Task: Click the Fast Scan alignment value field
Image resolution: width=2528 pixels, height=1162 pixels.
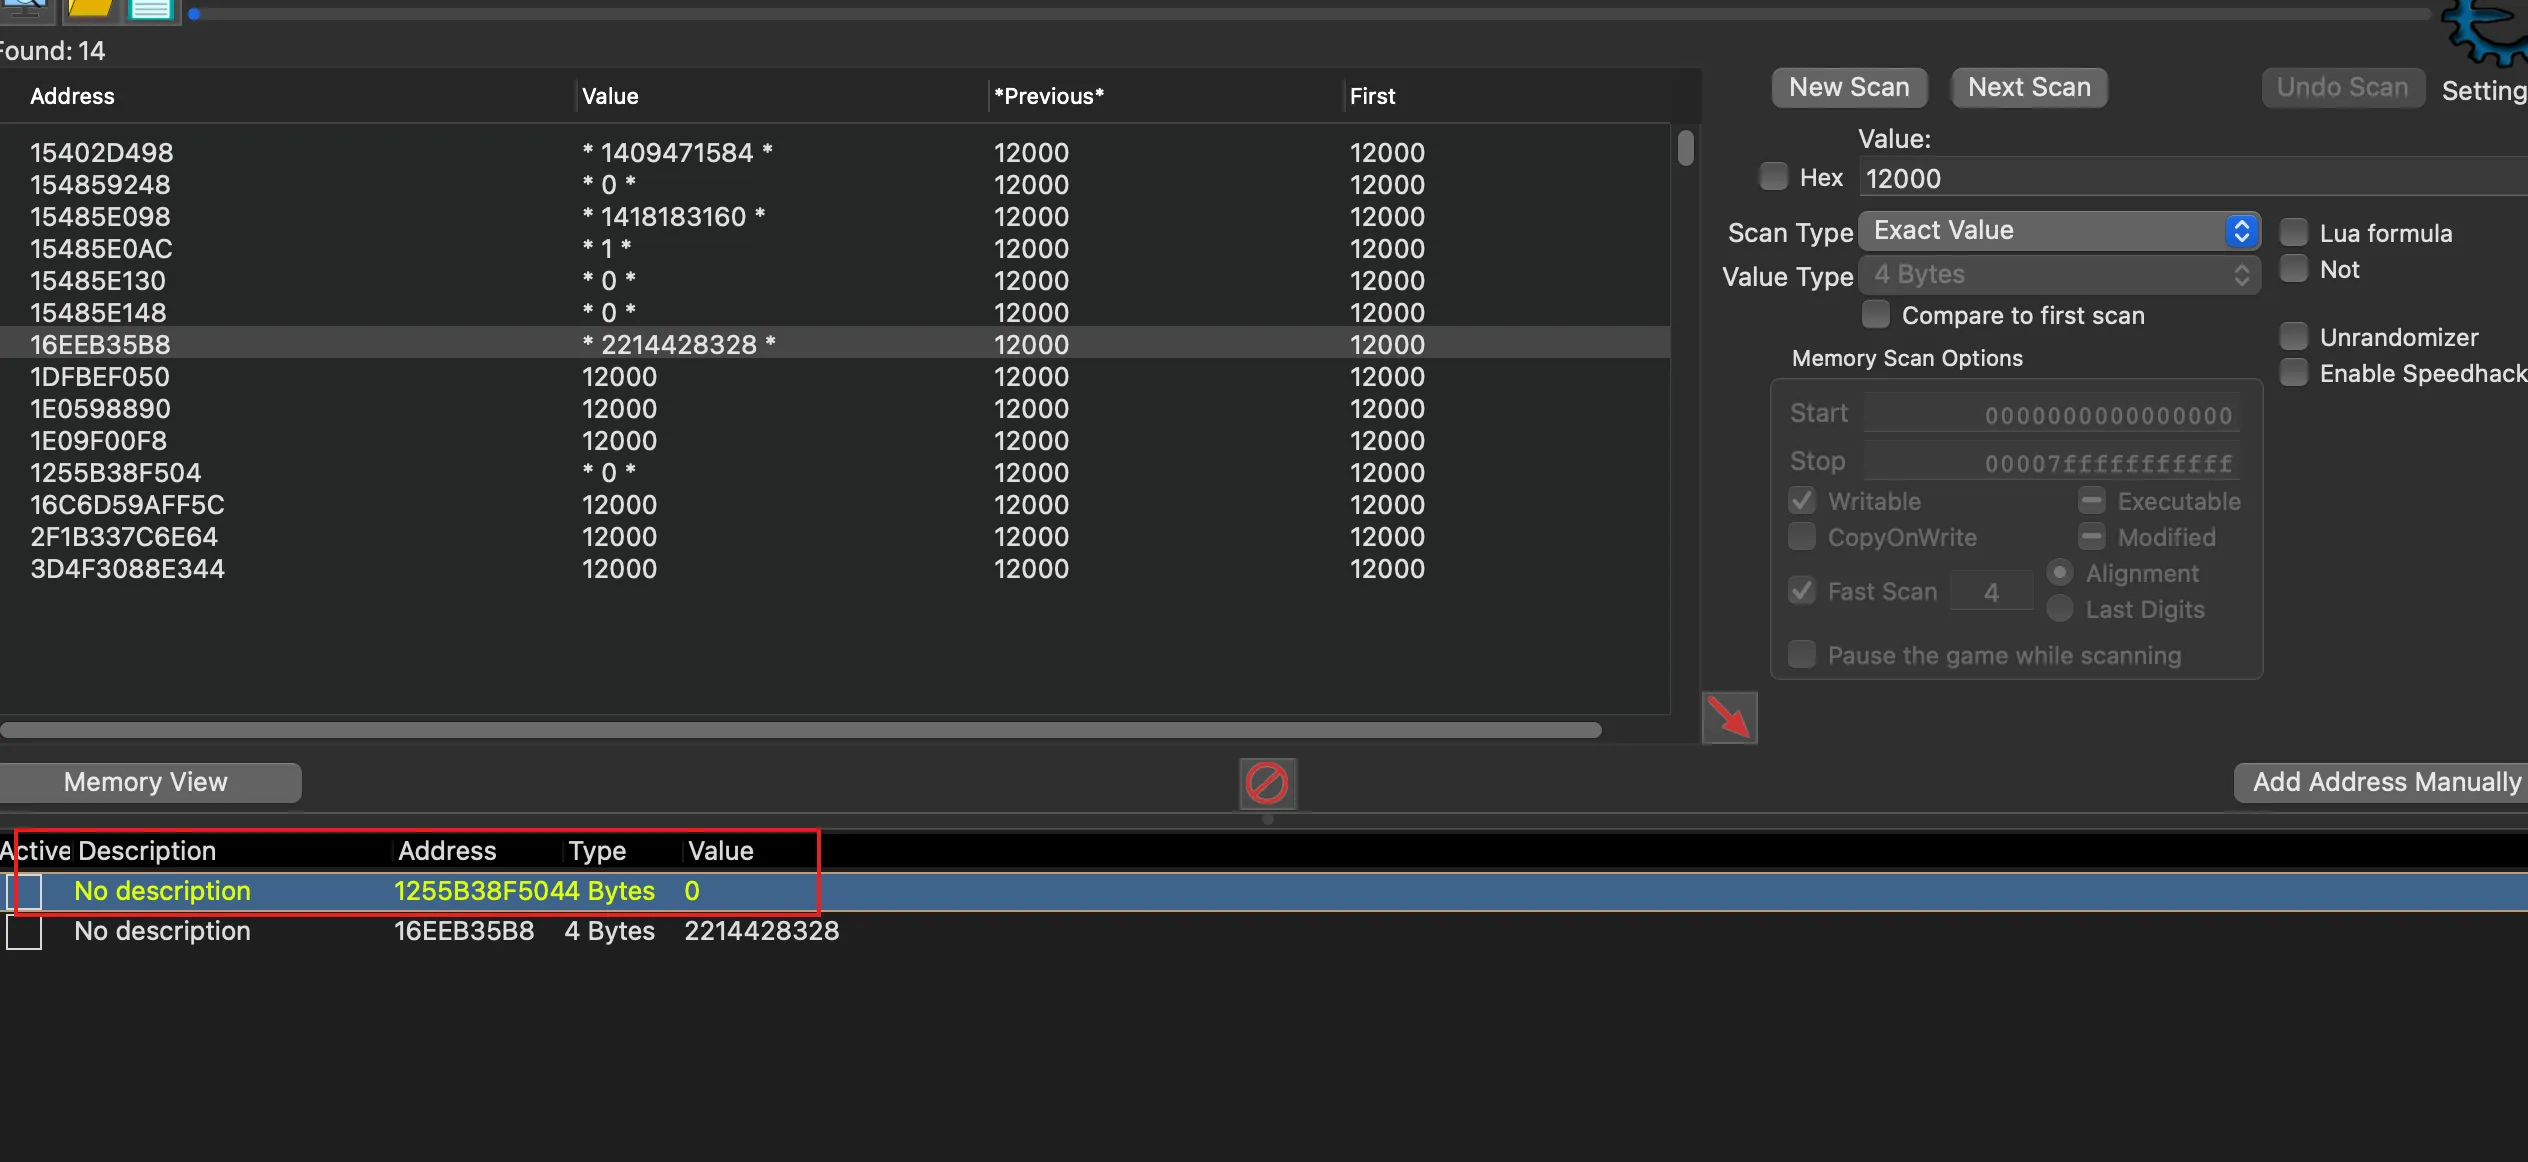Action: pos(1991,592)
